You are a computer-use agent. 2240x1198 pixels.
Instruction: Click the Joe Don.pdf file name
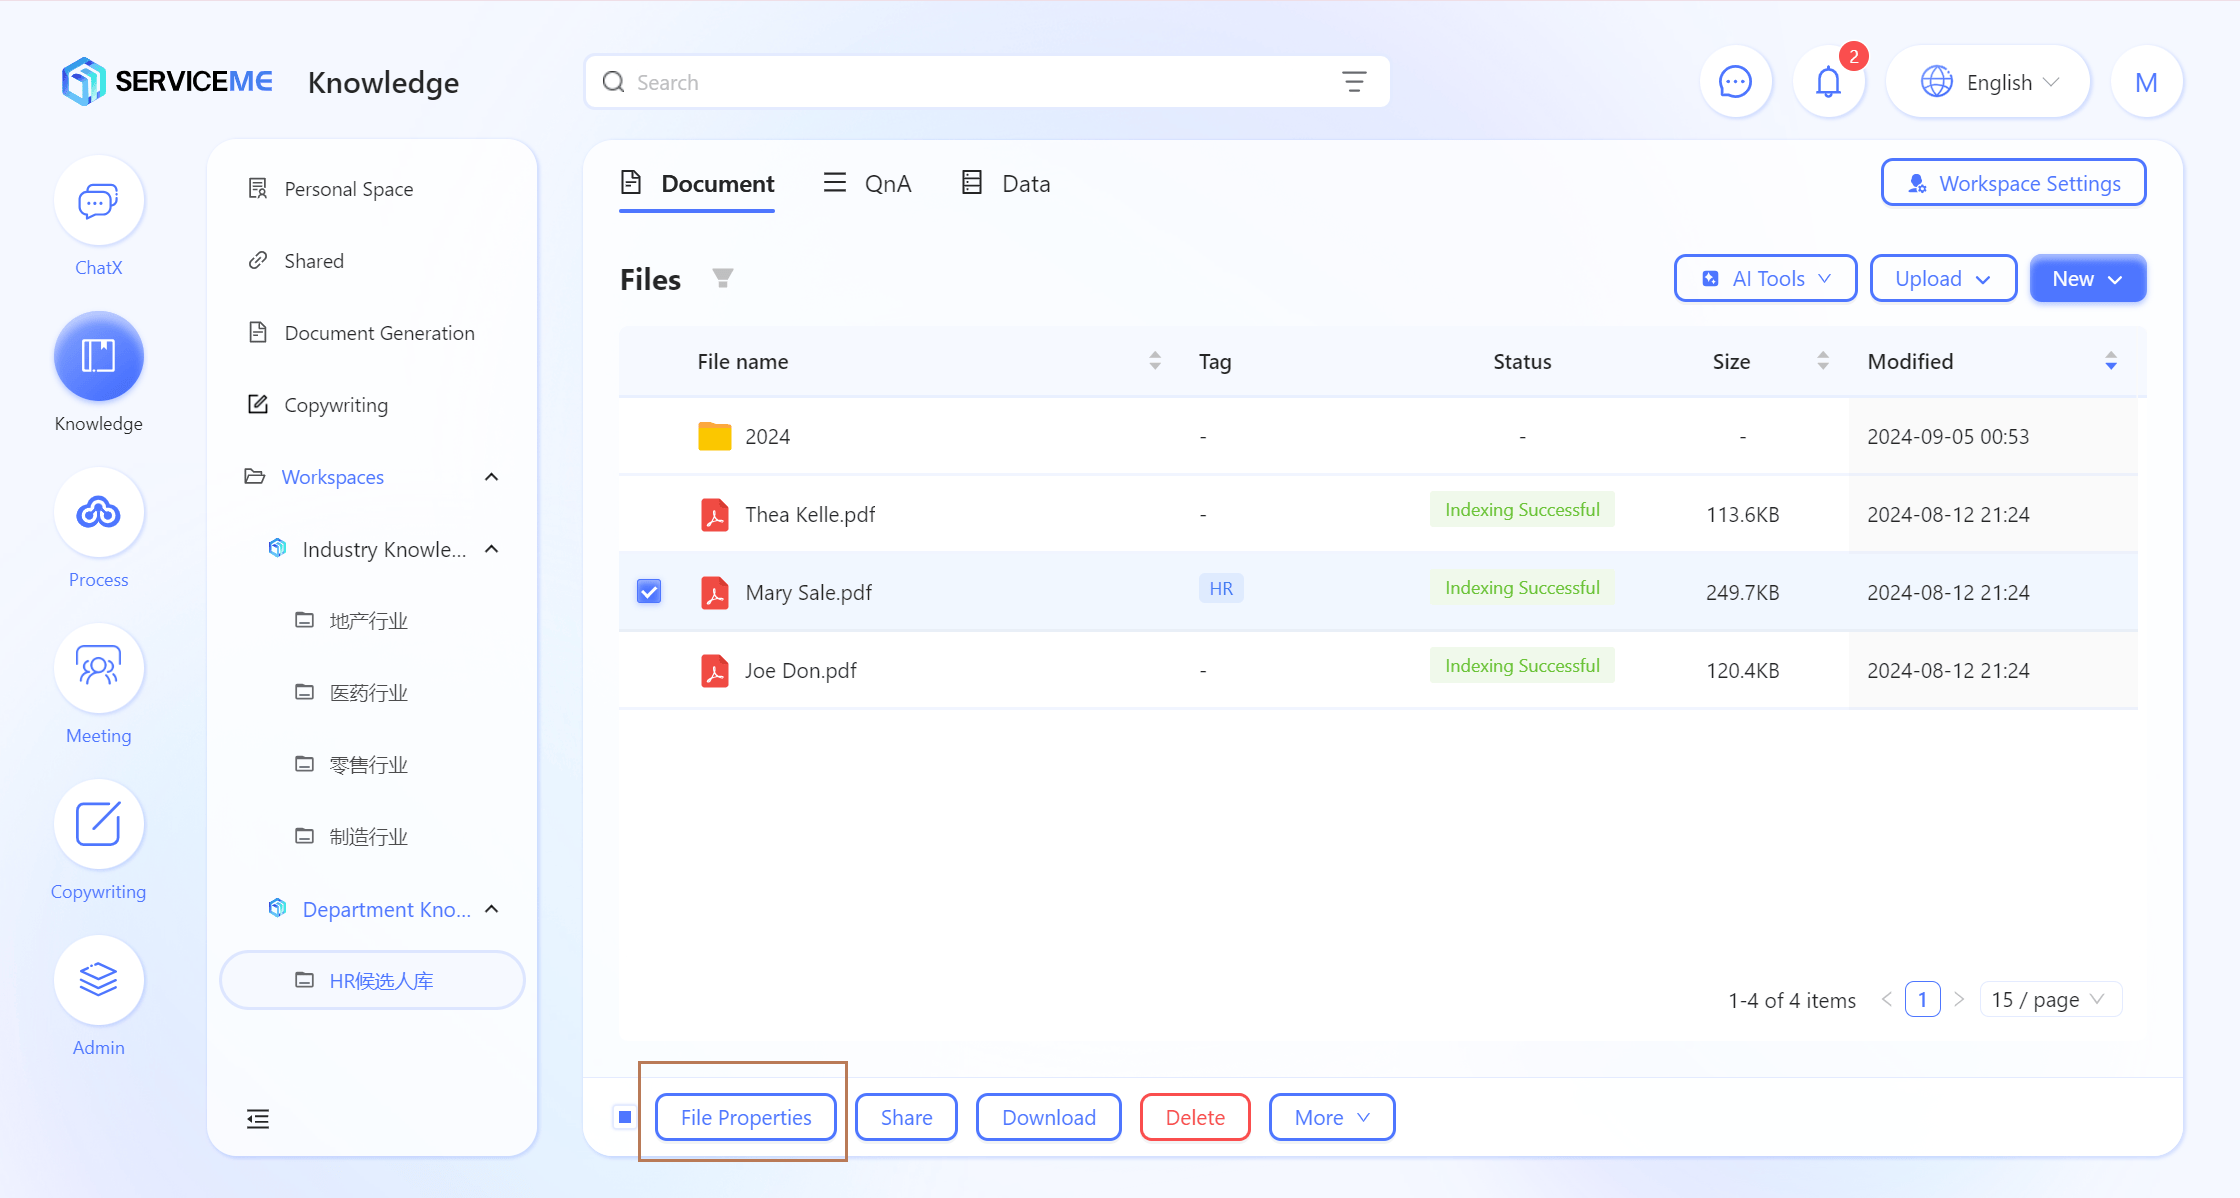801,670
